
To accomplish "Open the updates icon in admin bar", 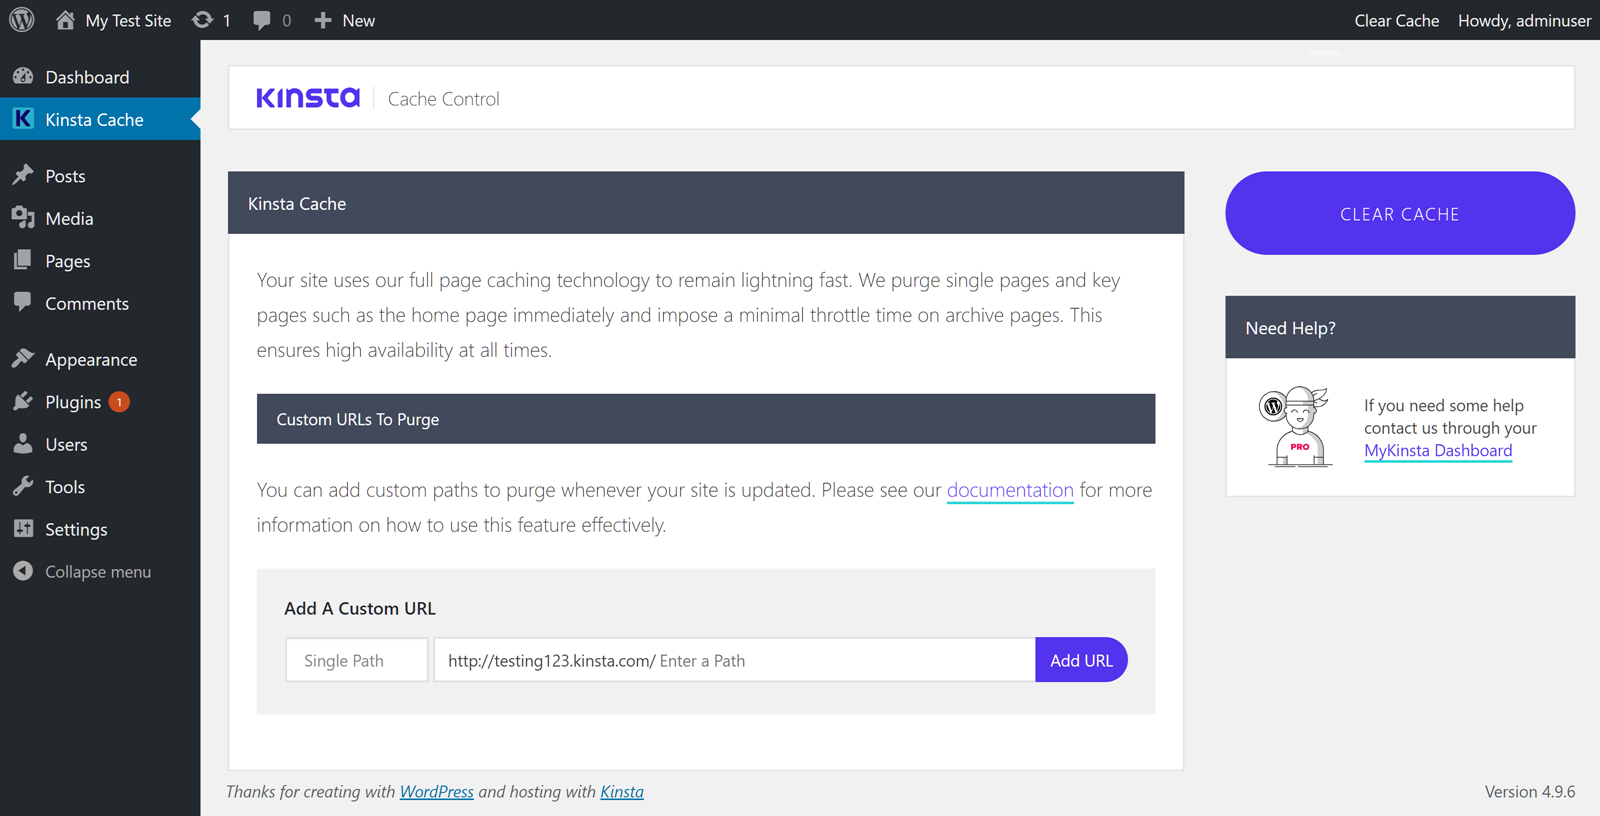I will [x=202, y=20].
